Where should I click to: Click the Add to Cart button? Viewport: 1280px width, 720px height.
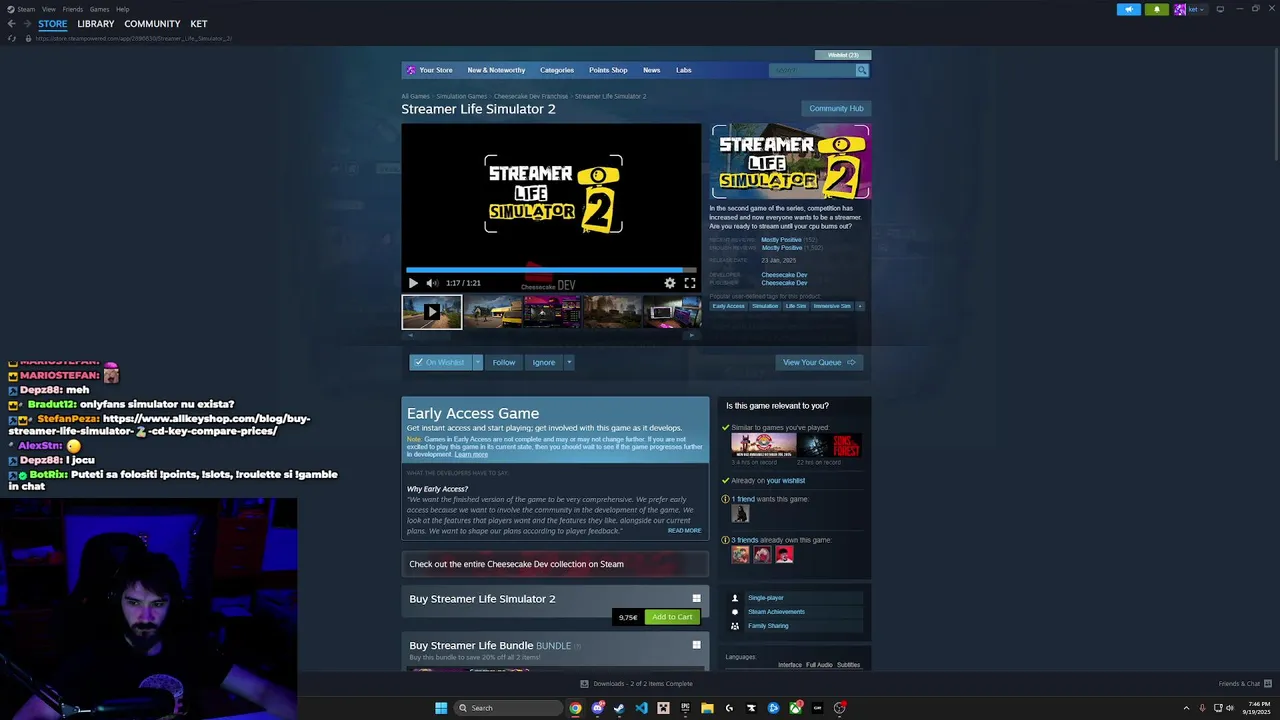click(x=672, y=617)
